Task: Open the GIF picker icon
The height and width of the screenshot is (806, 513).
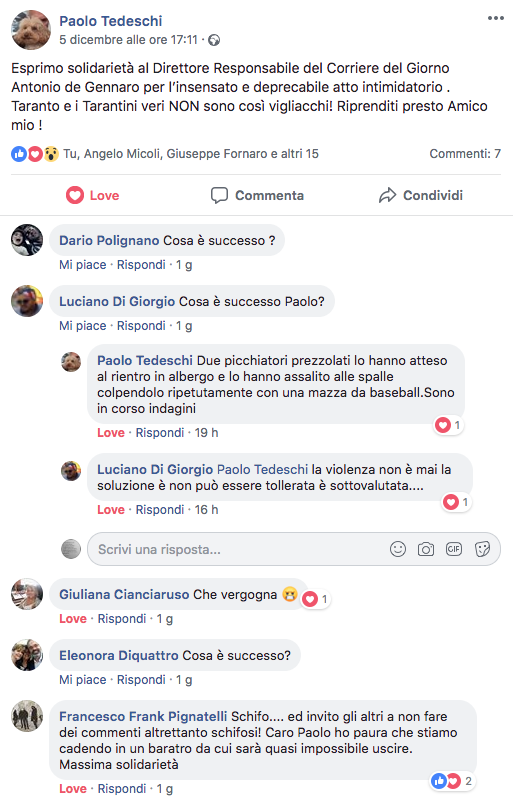Action: pos(453,549)
